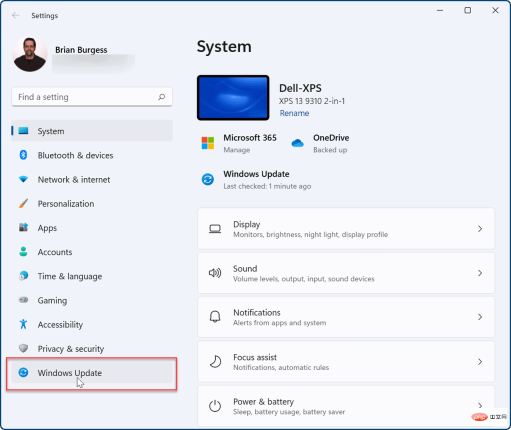Click the Bluetooth icon in sidebar
The height and width of the screenshot is (430, 511).
(23, 155)
